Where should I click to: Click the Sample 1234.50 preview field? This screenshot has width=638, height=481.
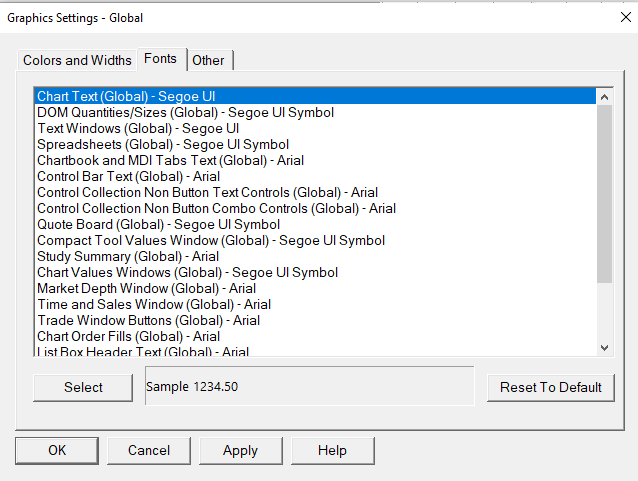(x=309, y=386)
